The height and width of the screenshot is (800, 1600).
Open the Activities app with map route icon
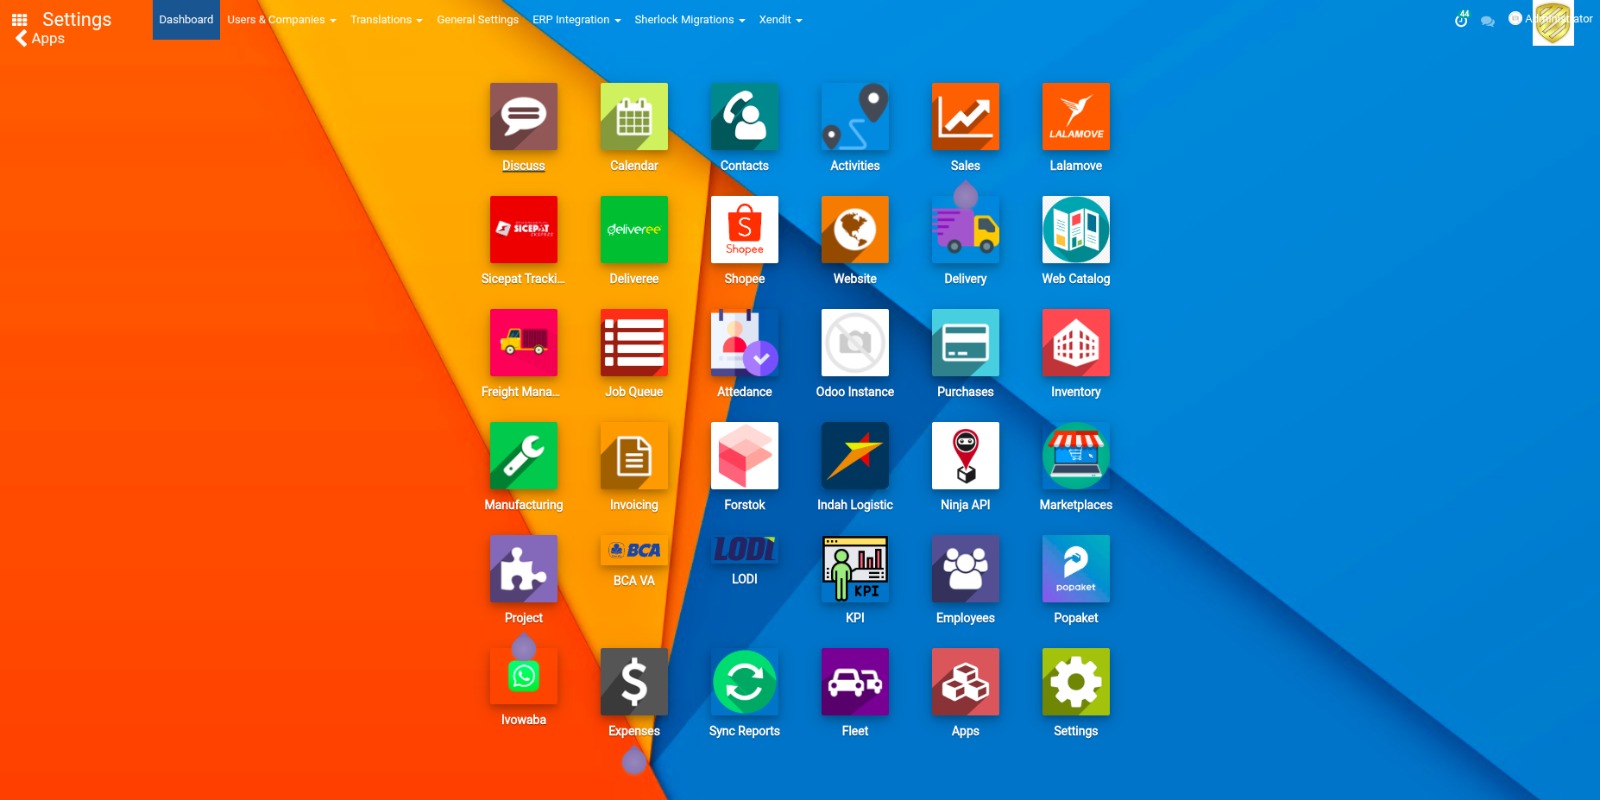click(855, 117)
